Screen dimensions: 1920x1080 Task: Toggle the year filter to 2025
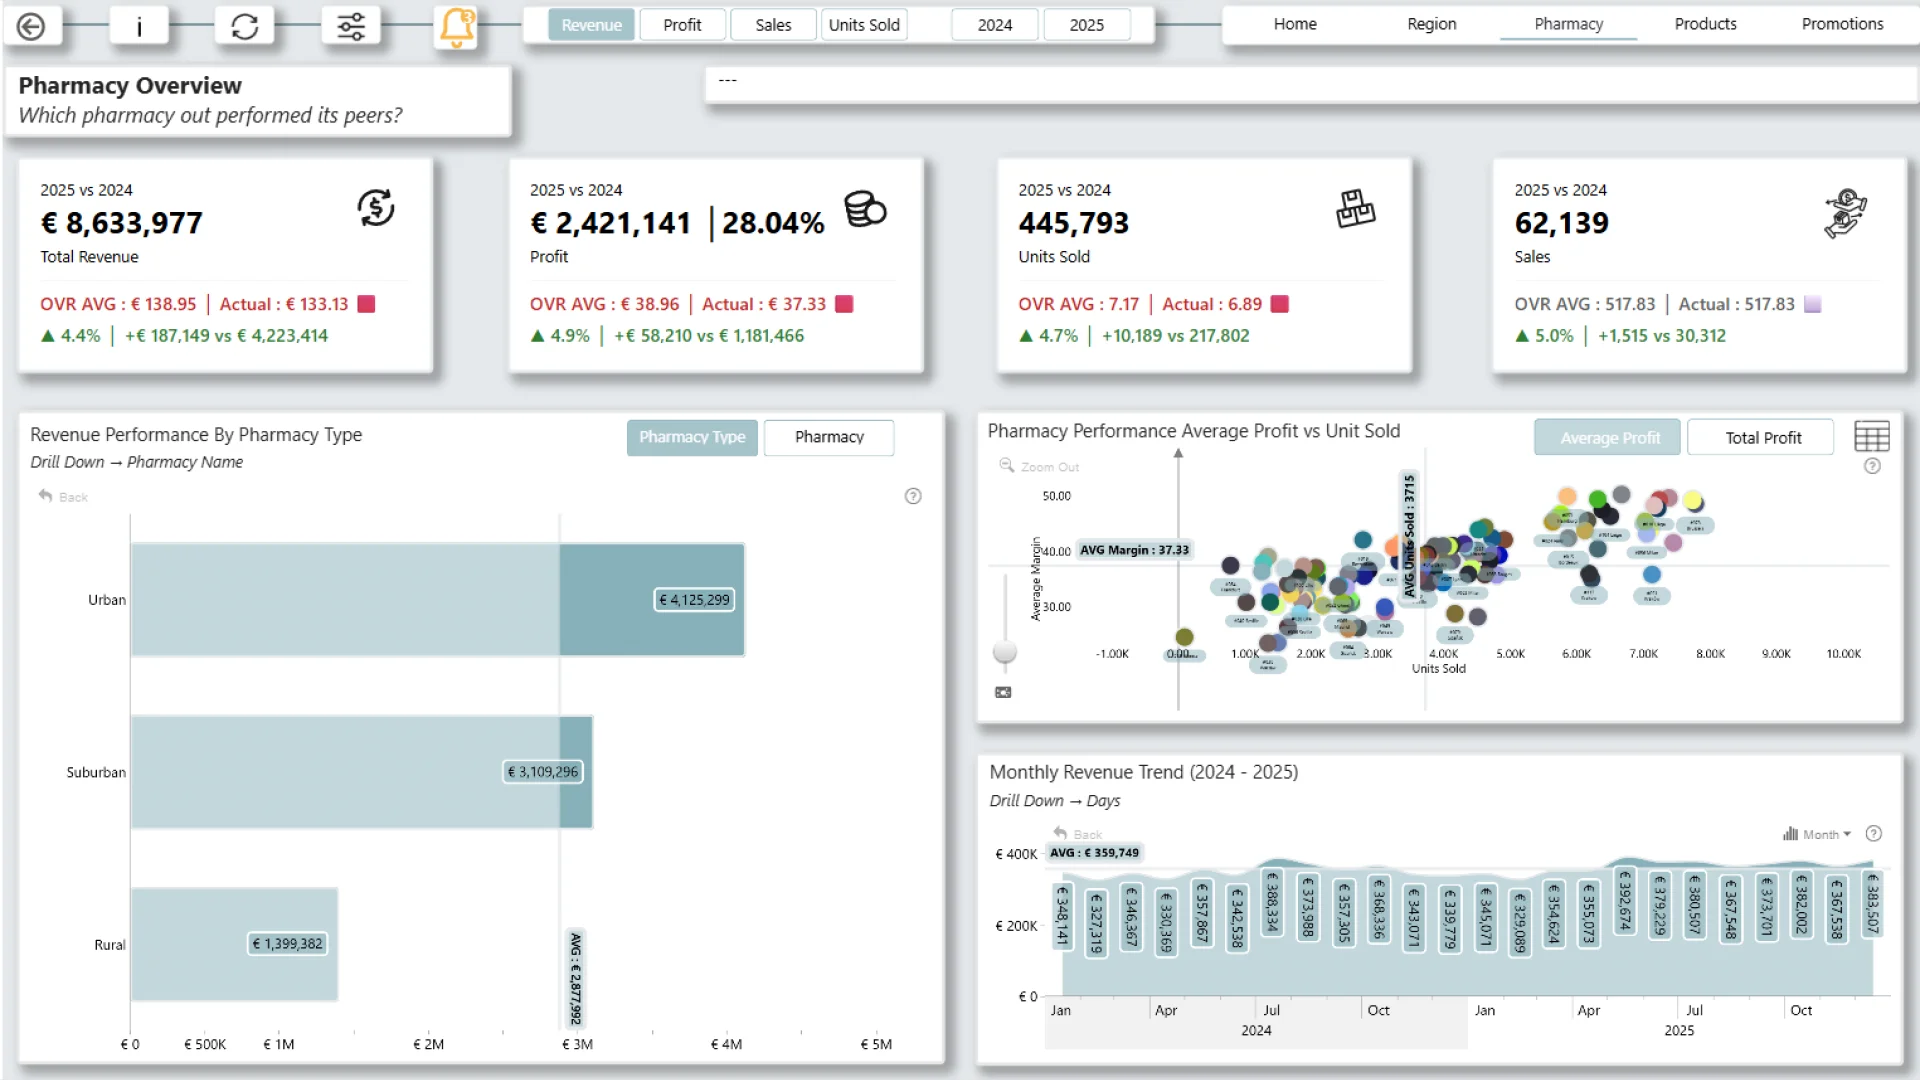pyautogui.click(x=1086, y=25)
